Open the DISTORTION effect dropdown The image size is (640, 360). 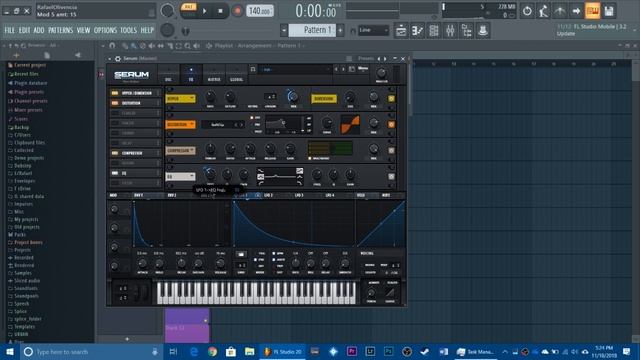(x=180, y=124)
